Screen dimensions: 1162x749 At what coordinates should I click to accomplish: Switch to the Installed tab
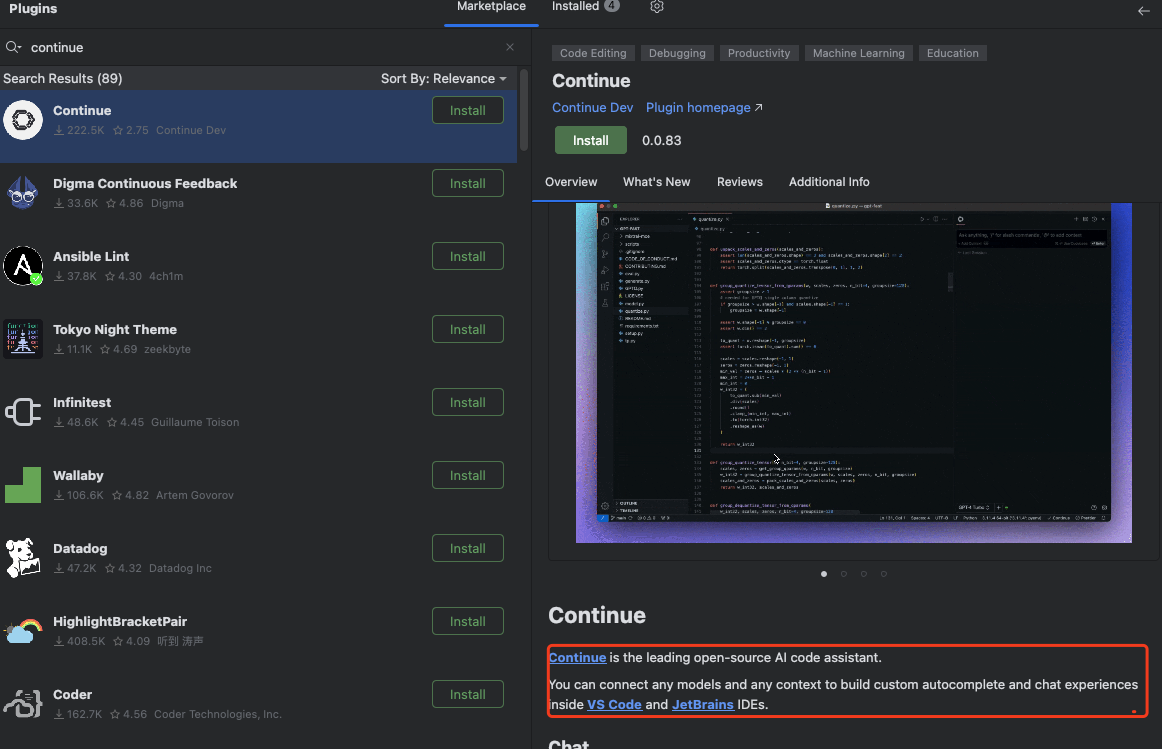[x=585, y=7]
